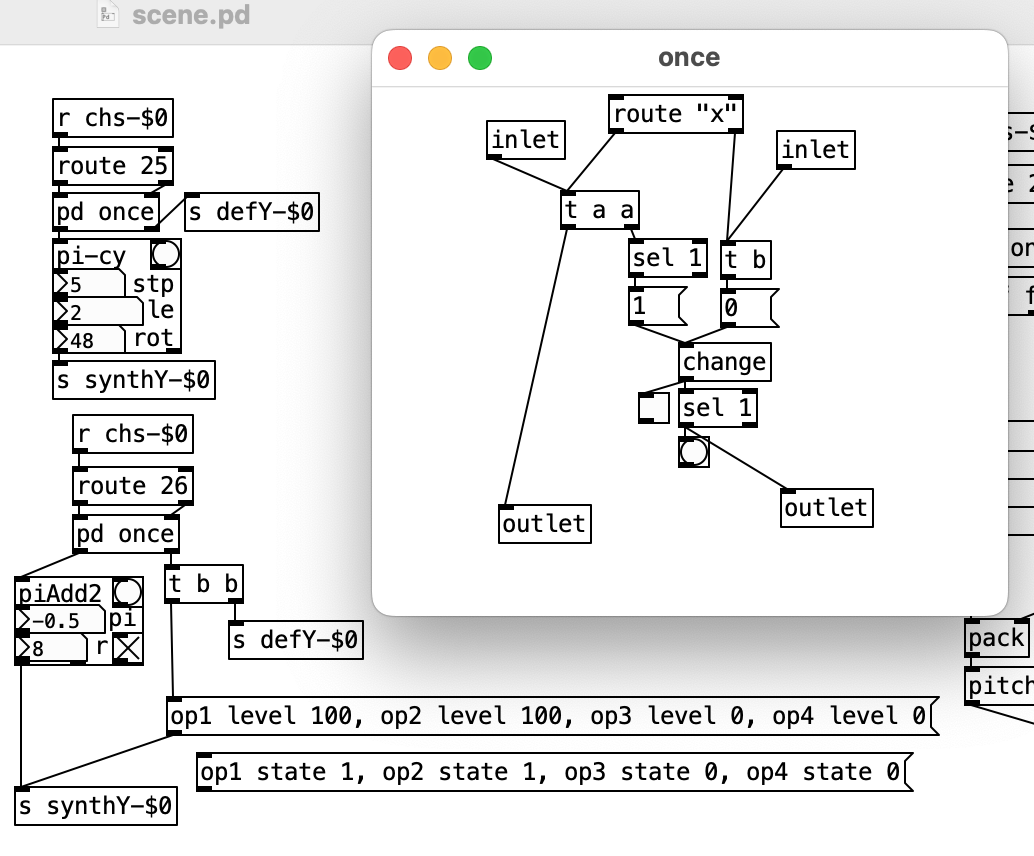Select the left inlet object in once window
Screen dimensions: 1034x856
[x=526, y=140]
